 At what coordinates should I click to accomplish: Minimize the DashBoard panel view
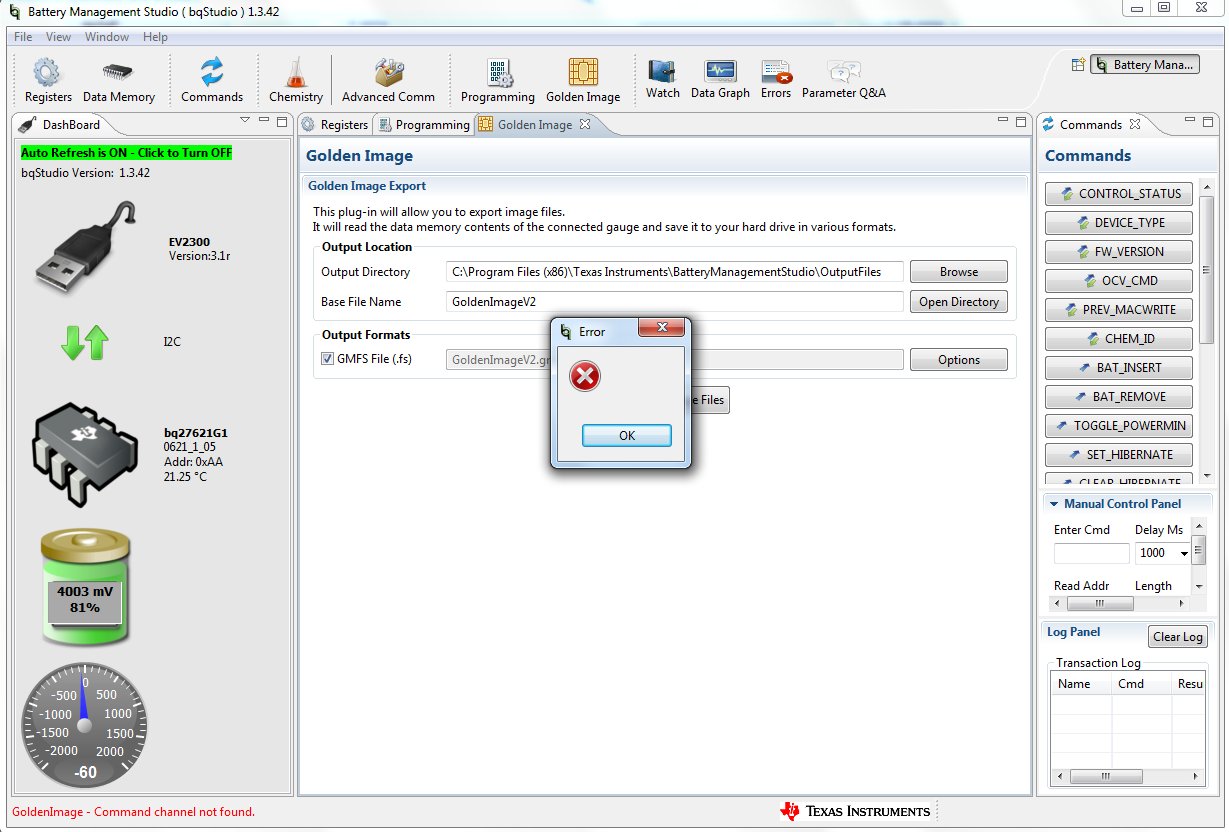coord(266,121)
